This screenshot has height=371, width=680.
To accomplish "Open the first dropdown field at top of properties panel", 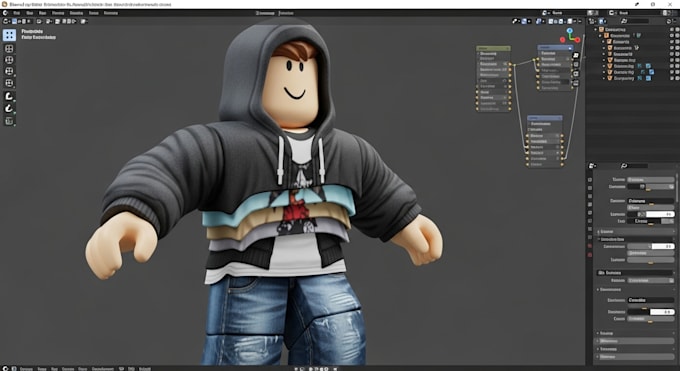I will point(651,180).
